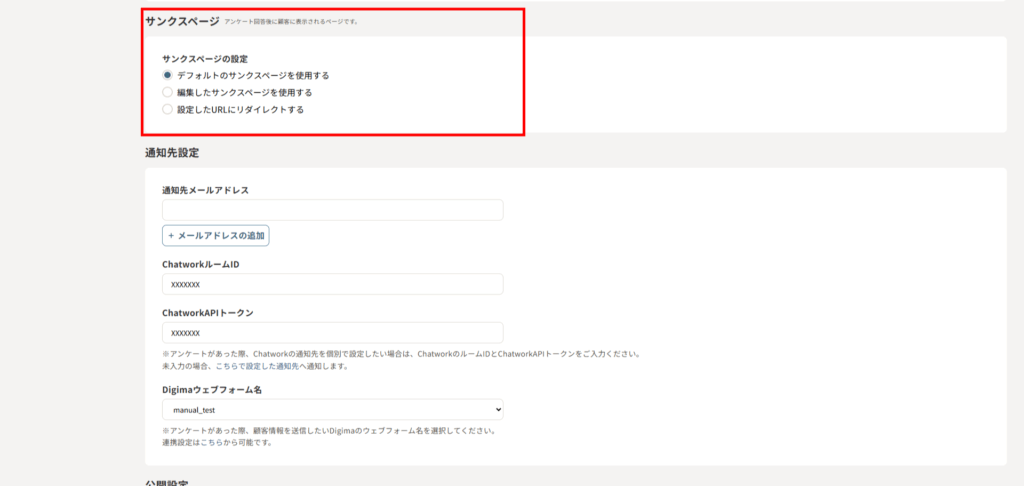Click the Chatwork notification help note first line
This screenshot has width=1024, height=486.
pos(400,354)
